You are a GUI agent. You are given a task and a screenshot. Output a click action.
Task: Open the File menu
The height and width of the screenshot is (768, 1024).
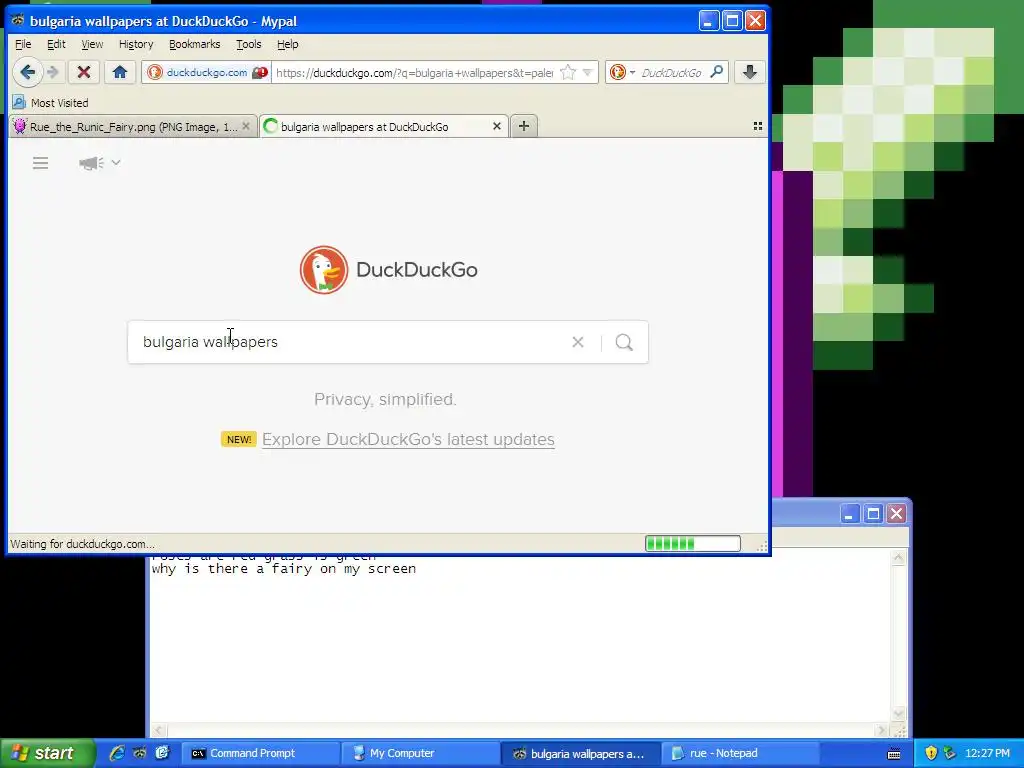[x=23, y=44]
